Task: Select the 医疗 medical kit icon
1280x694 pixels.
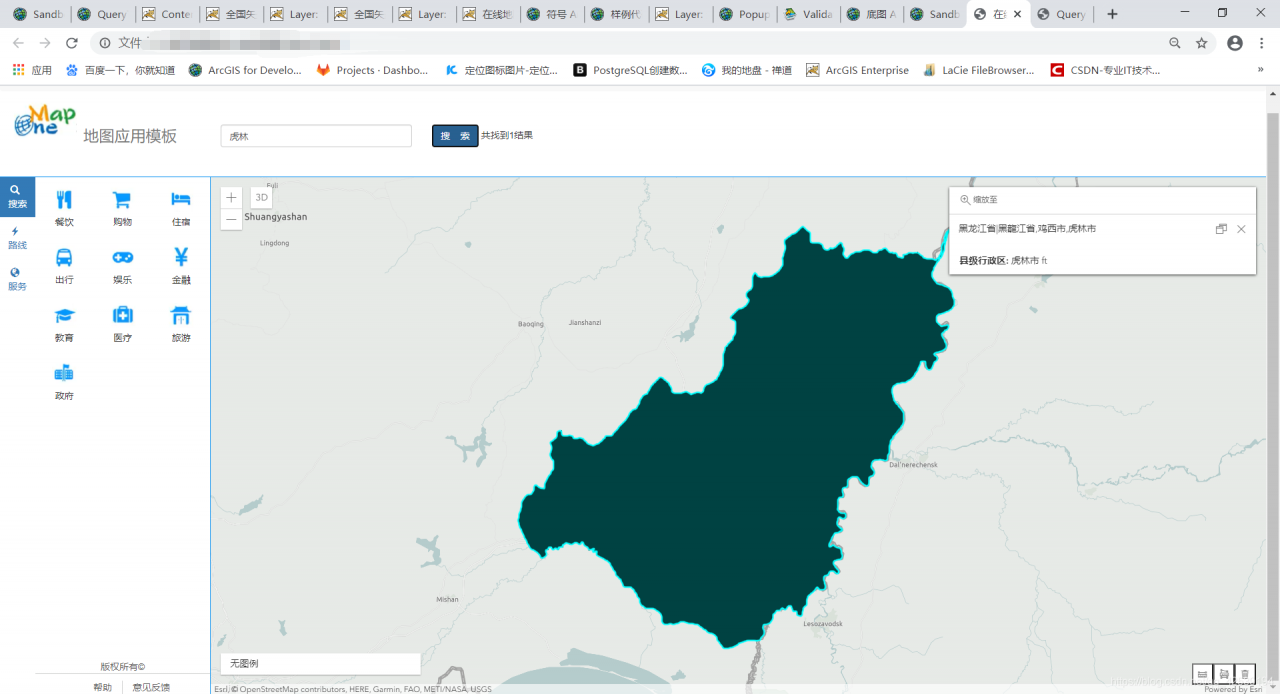Action: (122, 315)
